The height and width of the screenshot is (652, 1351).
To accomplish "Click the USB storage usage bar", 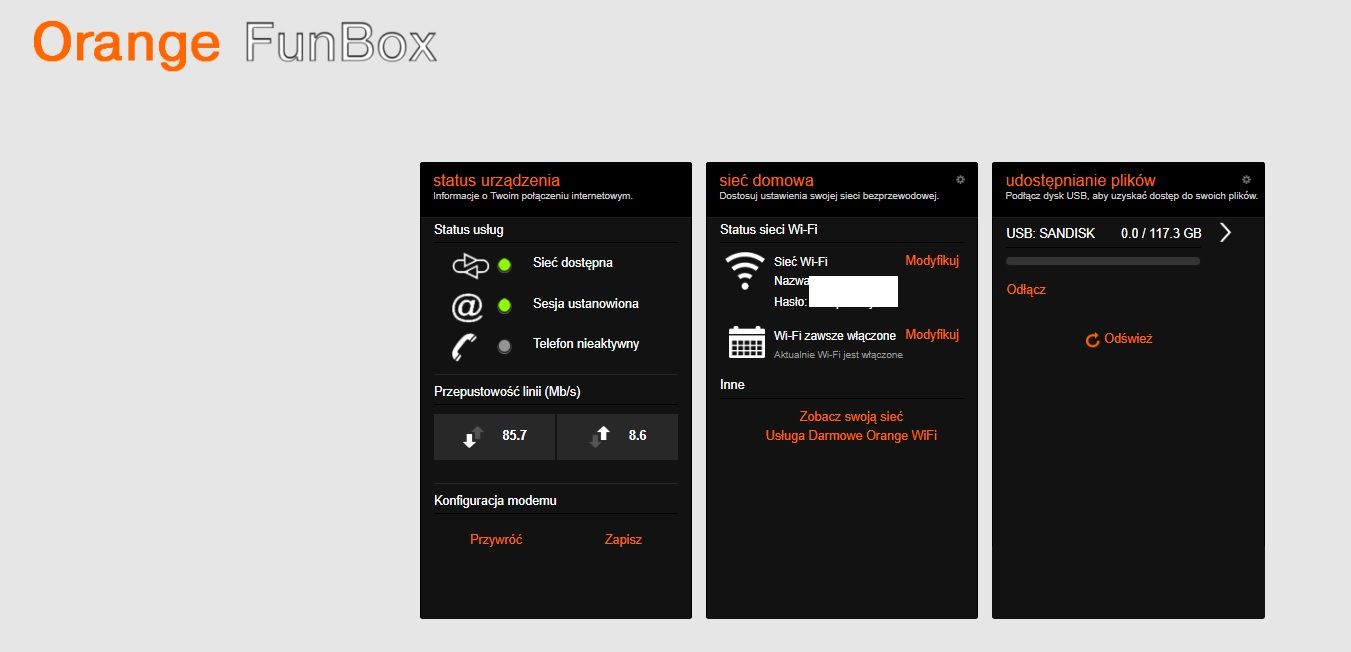I will click(x=1103, y=261).
